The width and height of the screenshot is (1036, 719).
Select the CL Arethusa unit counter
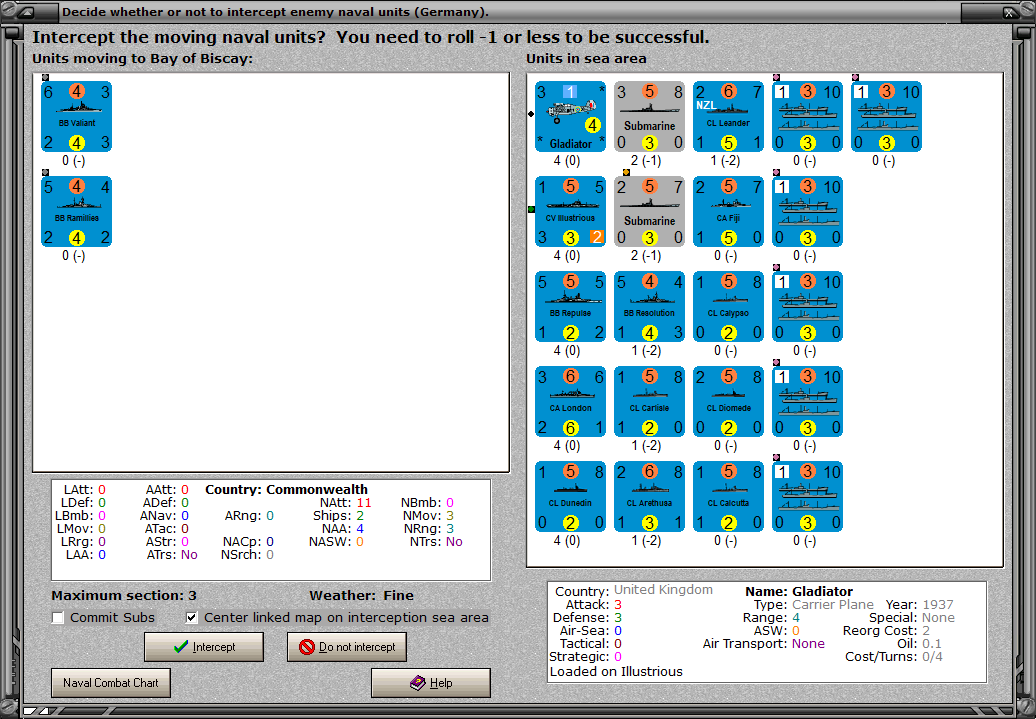(x=649, y=497)
